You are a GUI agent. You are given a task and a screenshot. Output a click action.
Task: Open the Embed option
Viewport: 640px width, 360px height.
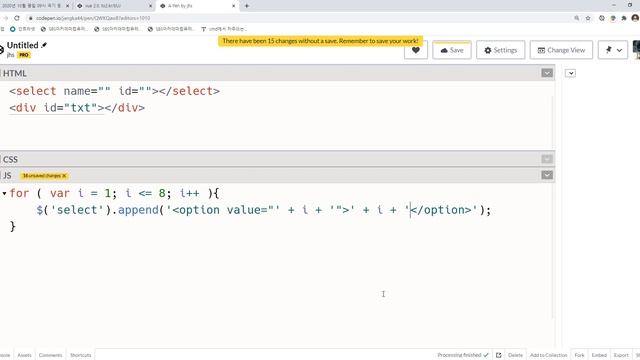coord(599,355)
